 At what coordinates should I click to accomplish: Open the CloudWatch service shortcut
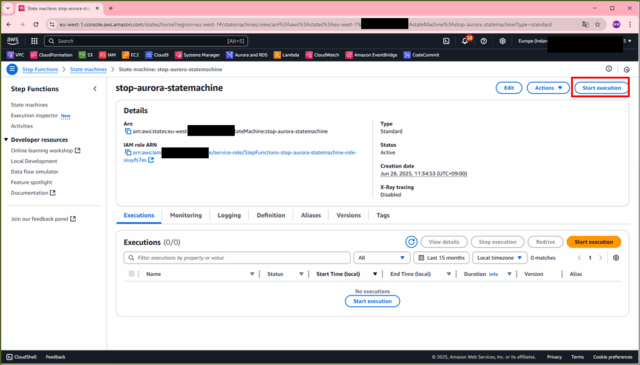coord(322,55)
